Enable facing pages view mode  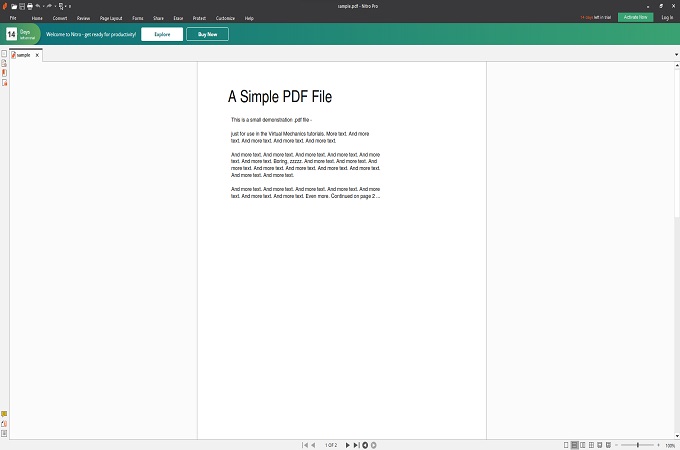pyautogui.click(x=582, y=445)
